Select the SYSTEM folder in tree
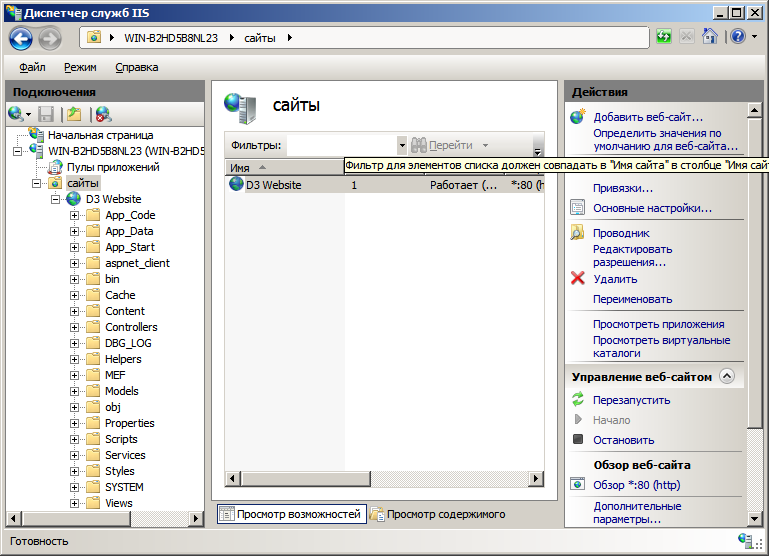769x556 pixels. click(124, 487)
